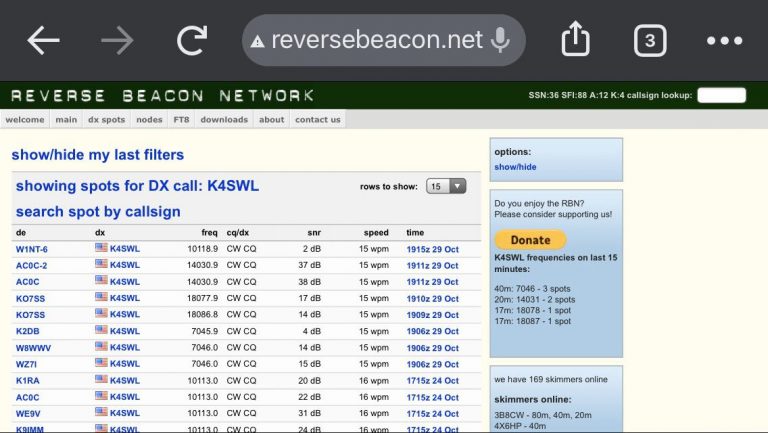Open the 1915z 29 Oct time link
The width and height of the screenshot is (768, 433).
click(x=432, y=249)
